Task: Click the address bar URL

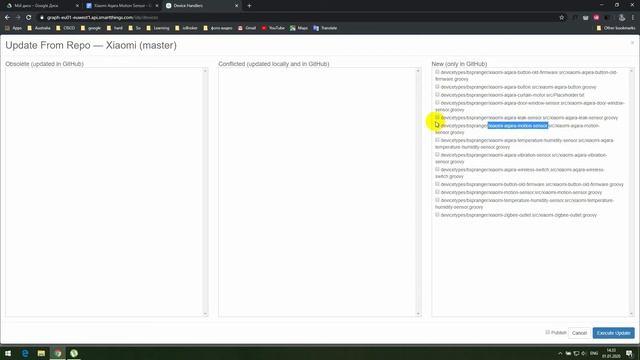Action: point(102,18)
